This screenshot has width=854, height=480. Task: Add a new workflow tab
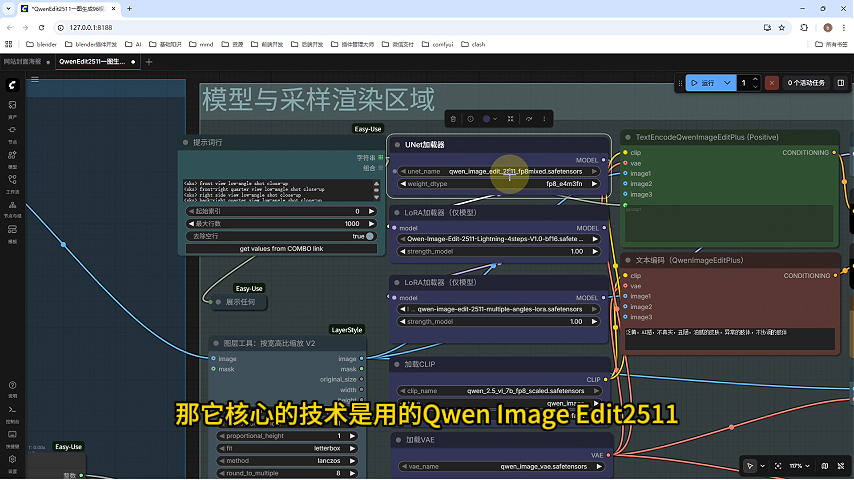click(x=149, y=62)
